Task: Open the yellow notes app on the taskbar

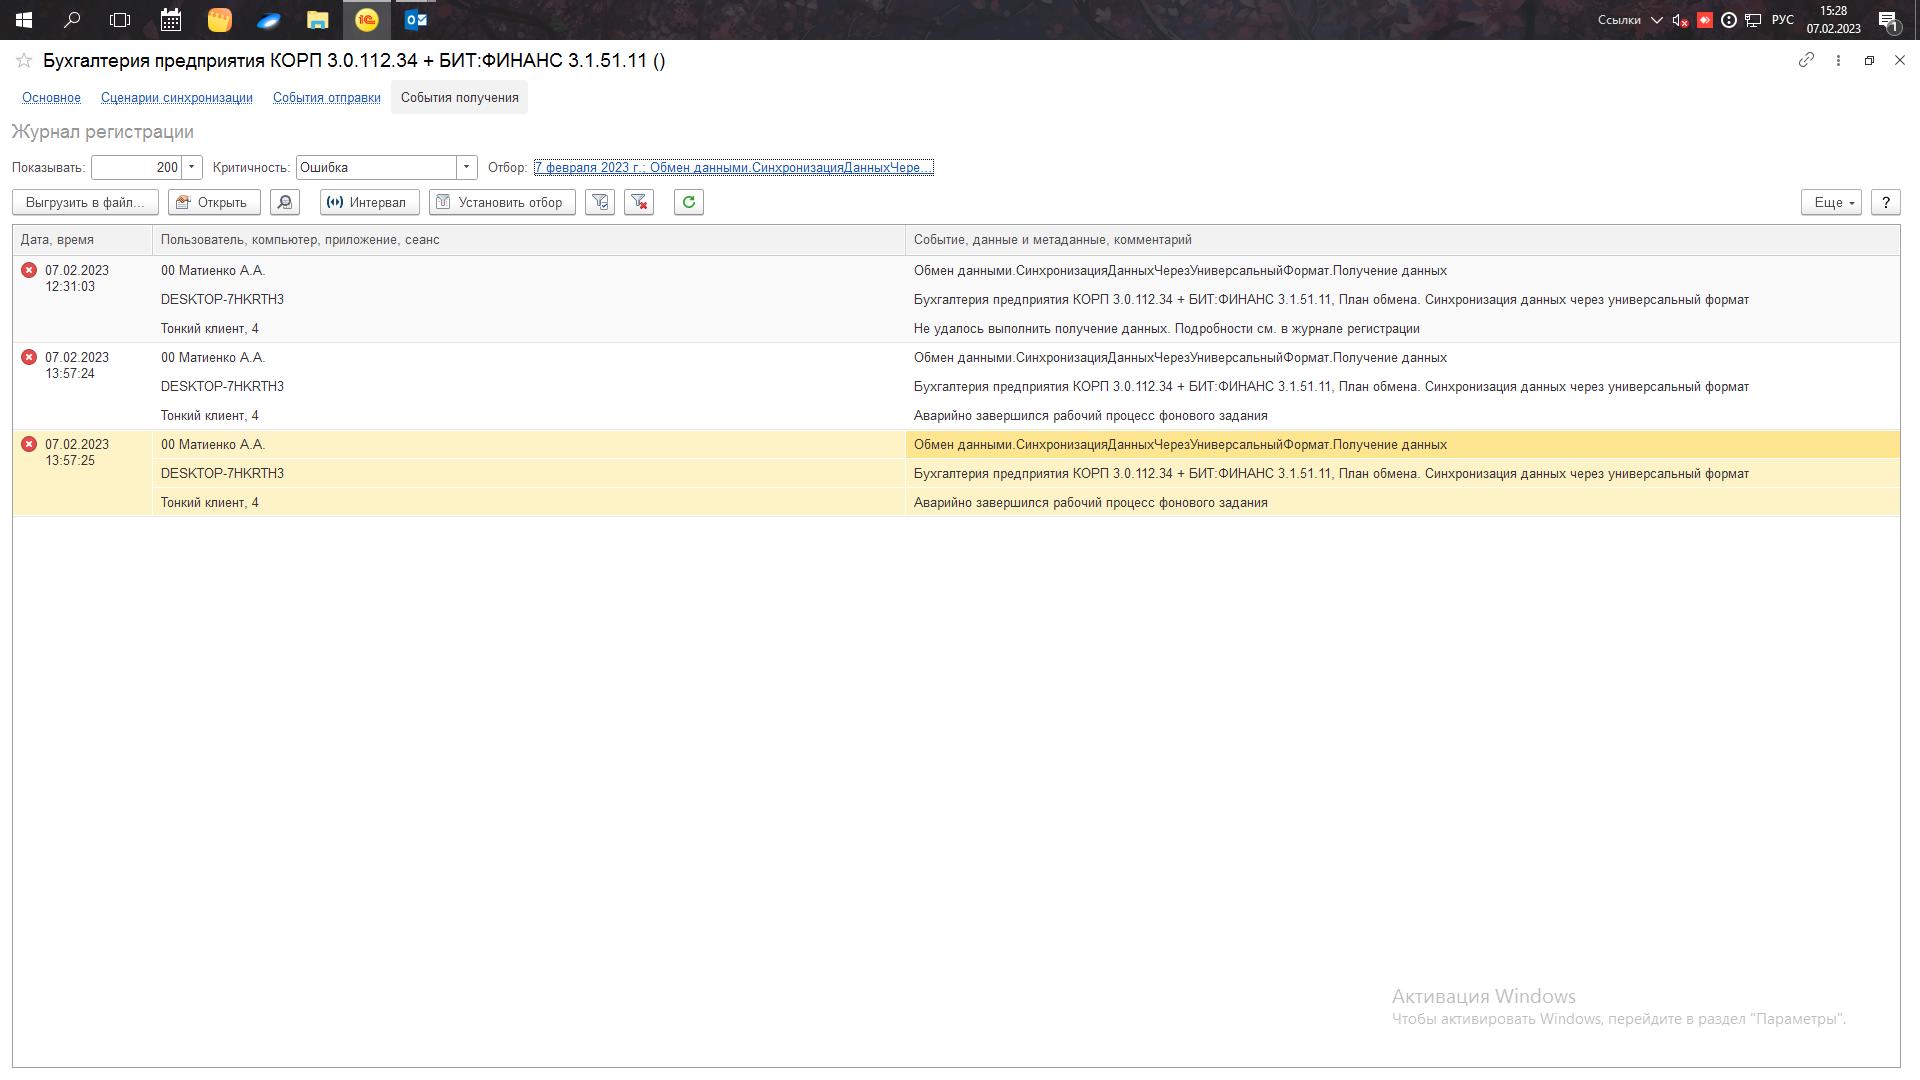Action: click(x=220, y=19)
